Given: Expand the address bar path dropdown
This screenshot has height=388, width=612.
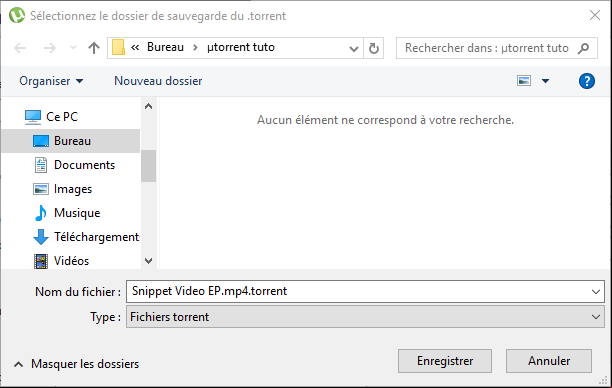Looking at the screenshot, I should pos(354,49).
